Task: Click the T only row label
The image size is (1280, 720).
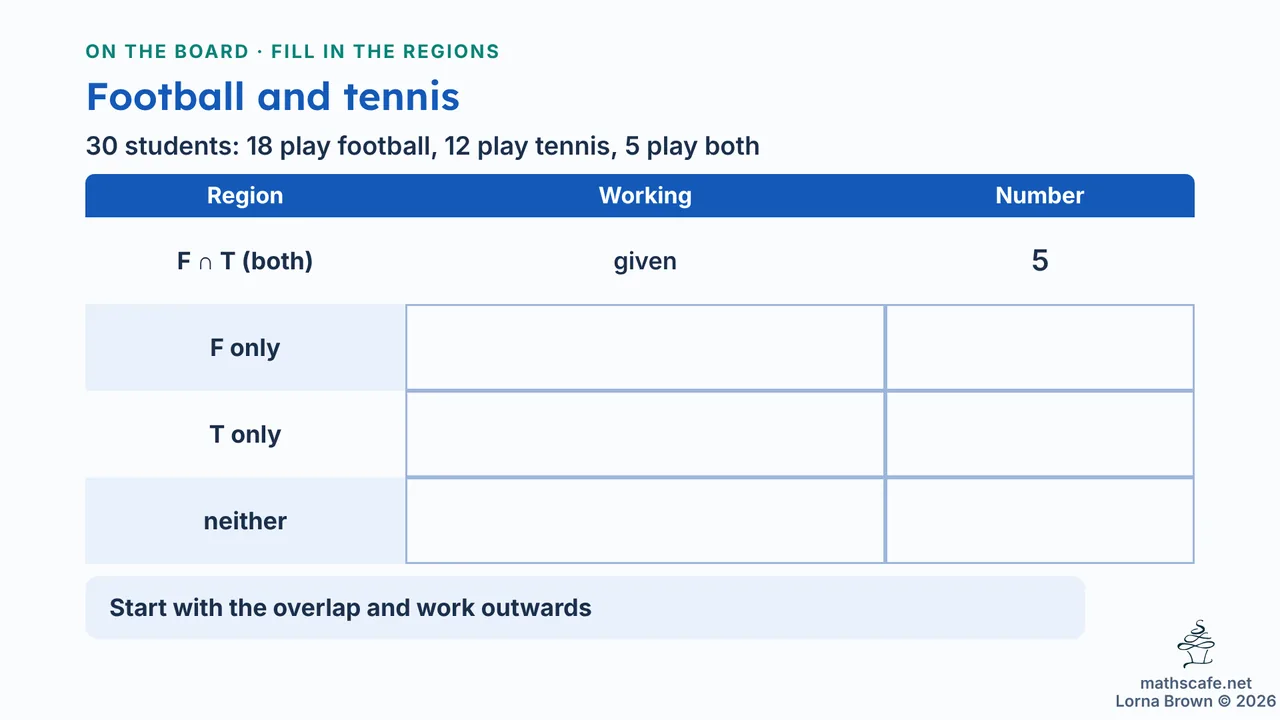Action: point(245,435)
